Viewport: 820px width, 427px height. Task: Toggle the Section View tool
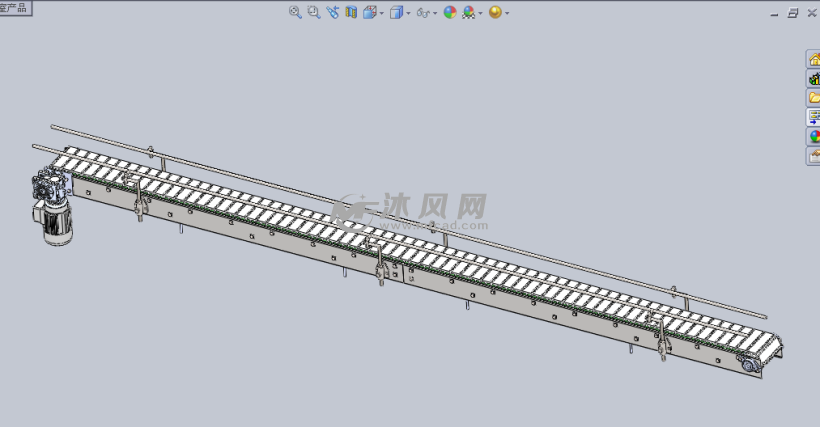tap(351, 13)
